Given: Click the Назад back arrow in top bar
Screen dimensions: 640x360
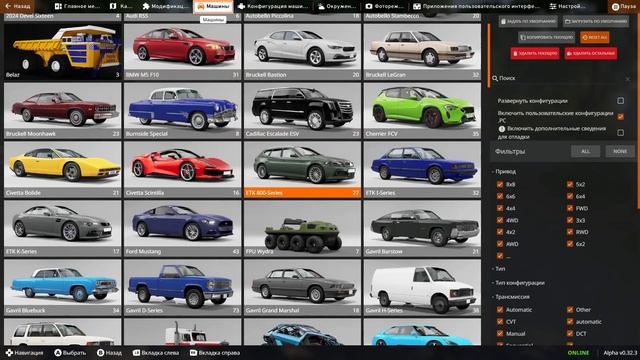Looking at the screenshot, I should point(17,6).
